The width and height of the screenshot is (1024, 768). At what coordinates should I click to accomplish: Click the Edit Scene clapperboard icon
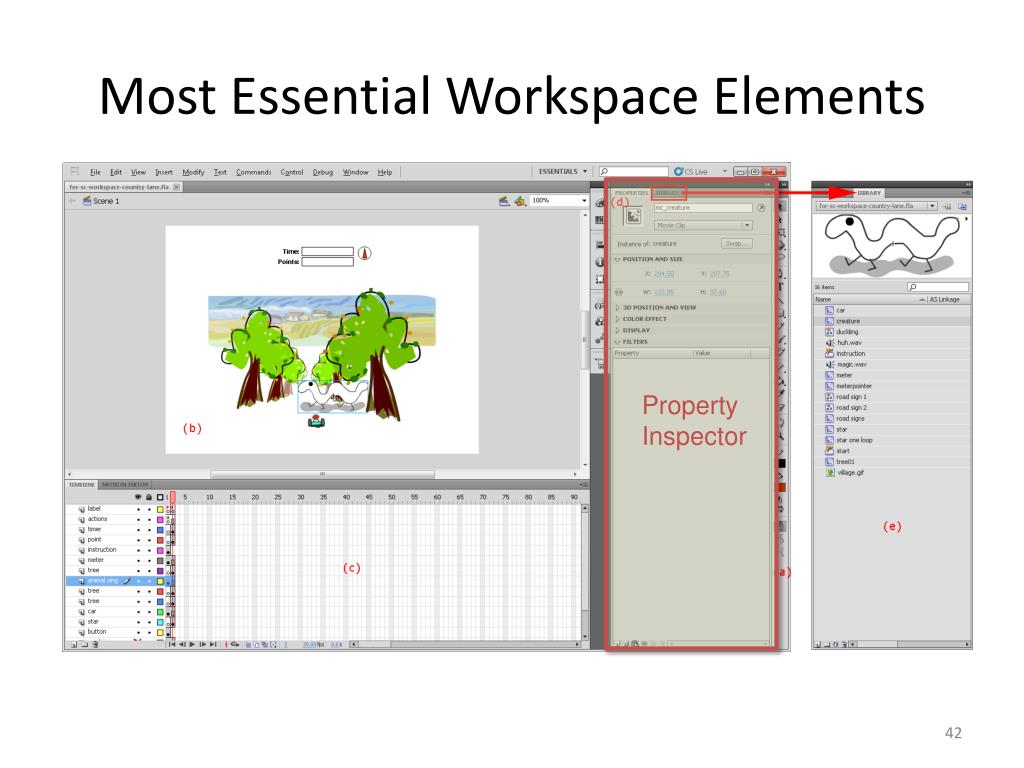pos(504,201)
